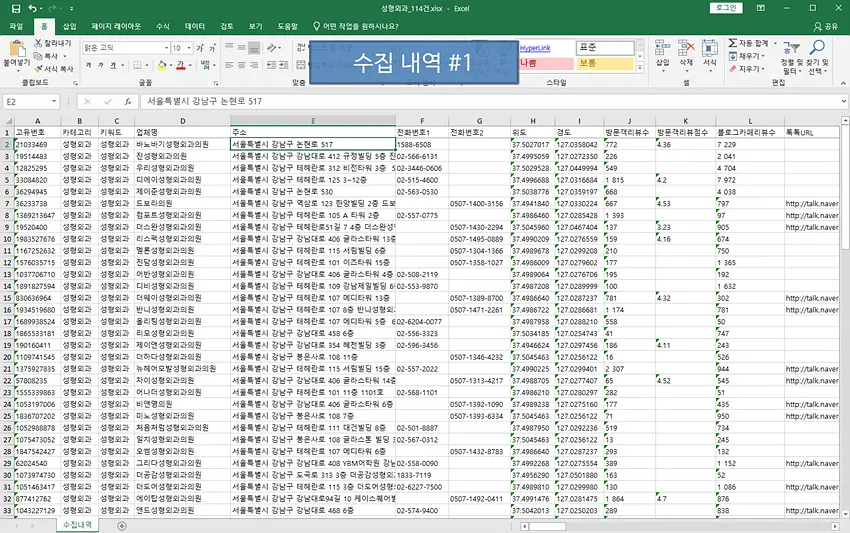850x533 pixels.
Task: Rotate text with orientation tool
Action: 272,48
